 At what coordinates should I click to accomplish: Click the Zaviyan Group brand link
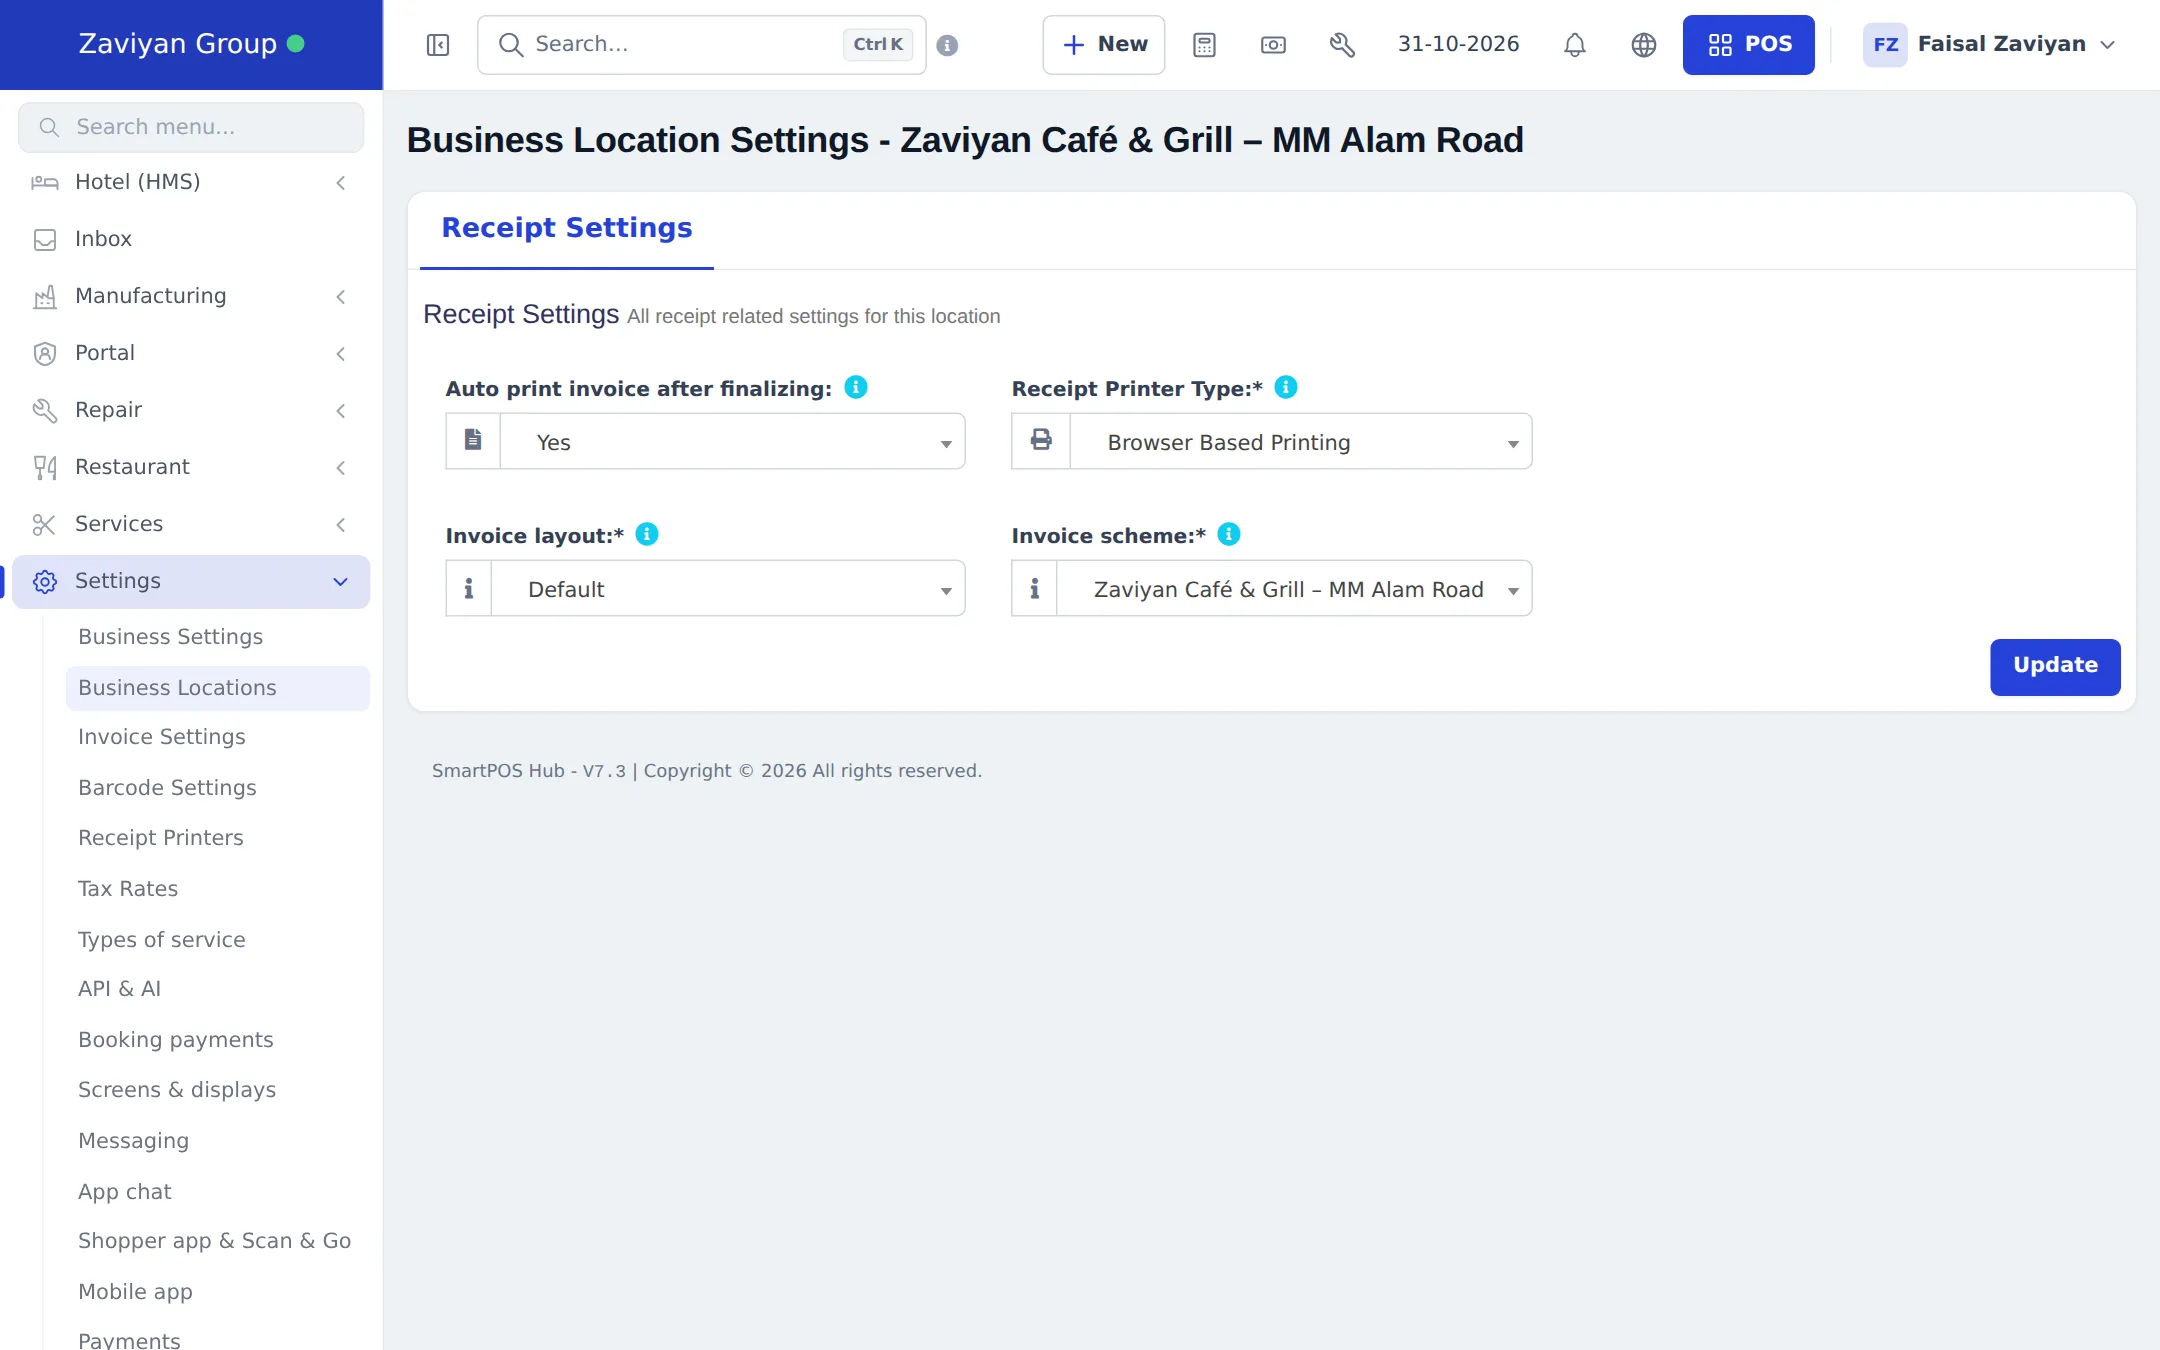[x=191, y=44]
